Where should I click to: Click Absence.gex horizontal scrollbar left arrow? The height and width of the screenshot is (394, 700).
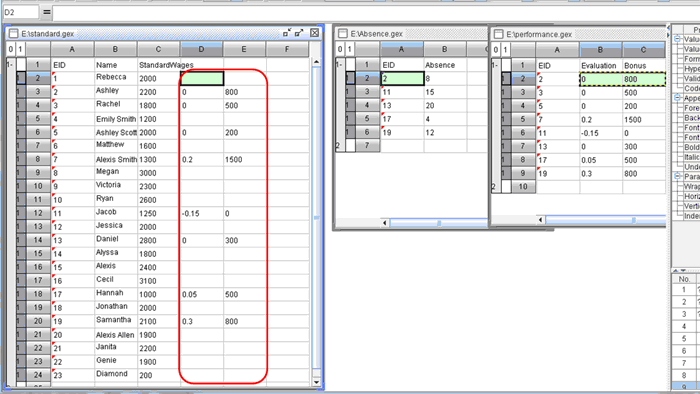pos(385,222)
